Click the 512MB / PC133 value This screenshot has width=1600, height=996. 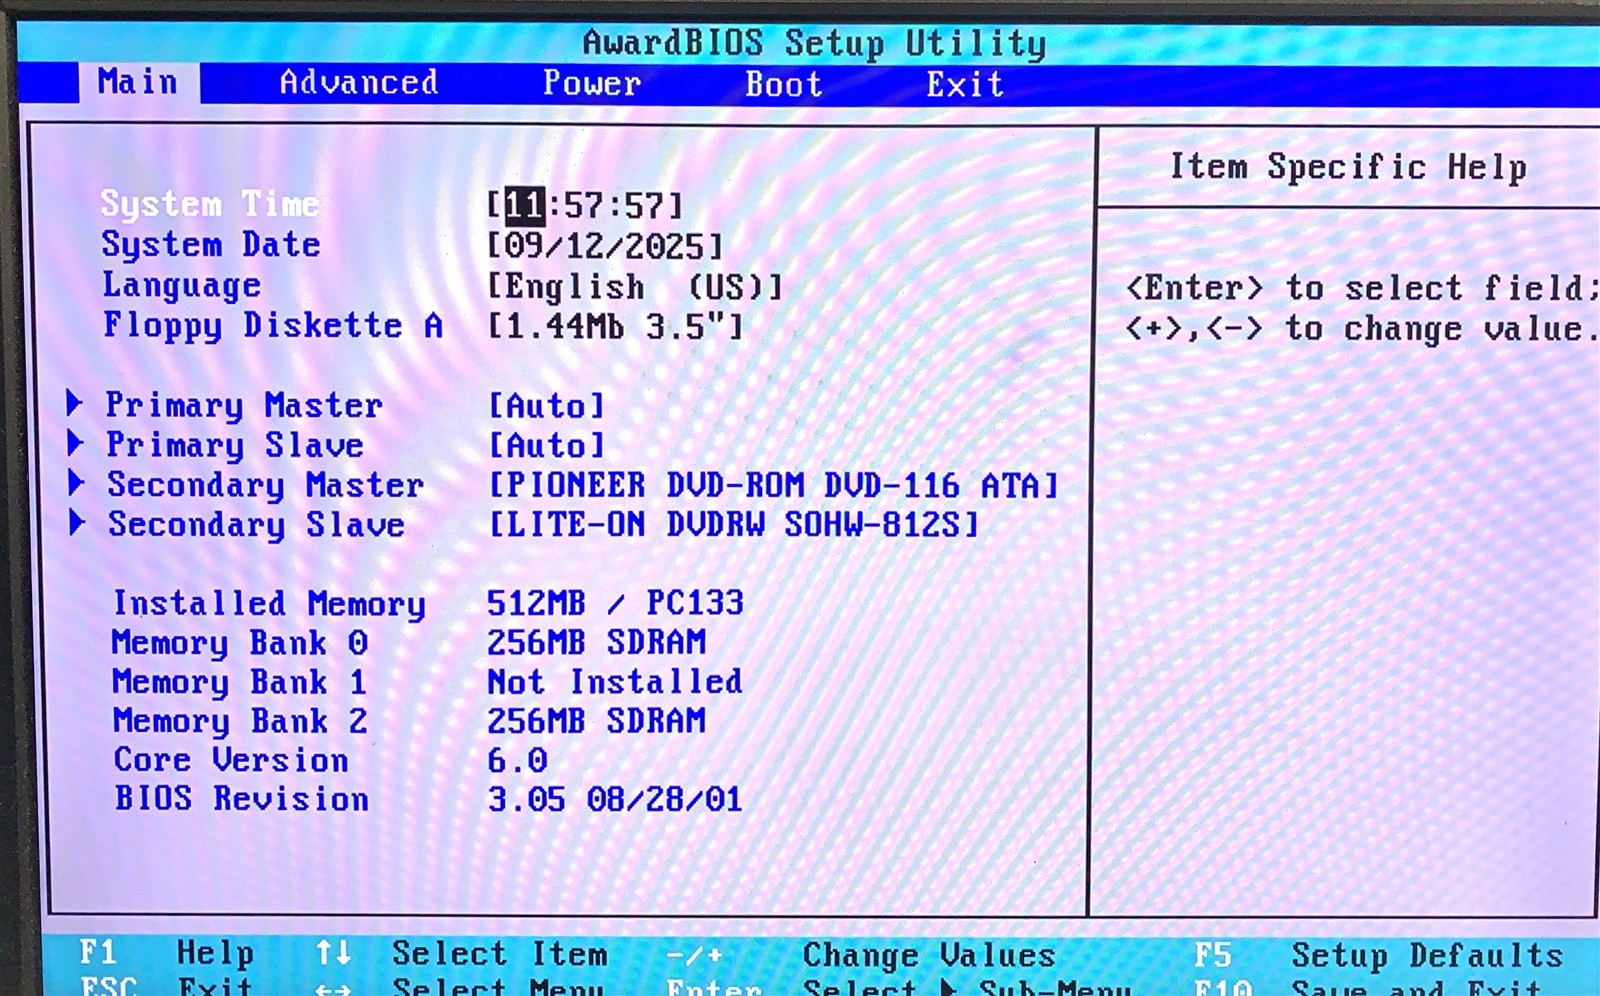coord(615,602)
